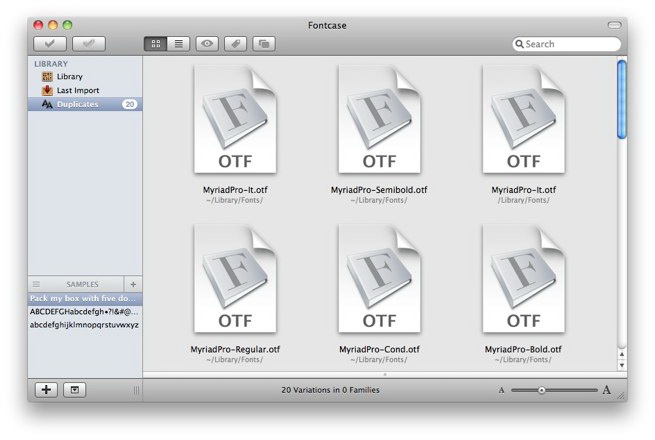Screen dimensions: 655x440
Task: Select MyriadPro-Bold.otf font thumbnail
Action: point(523,279)
